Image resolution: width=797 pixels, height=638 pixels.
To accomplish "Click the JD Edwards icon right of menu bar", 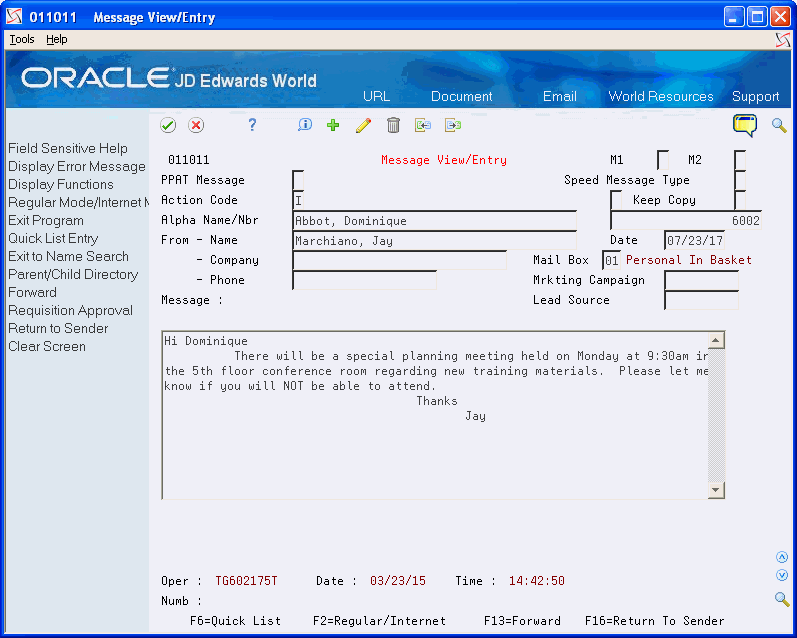I will tap(783, 40).
